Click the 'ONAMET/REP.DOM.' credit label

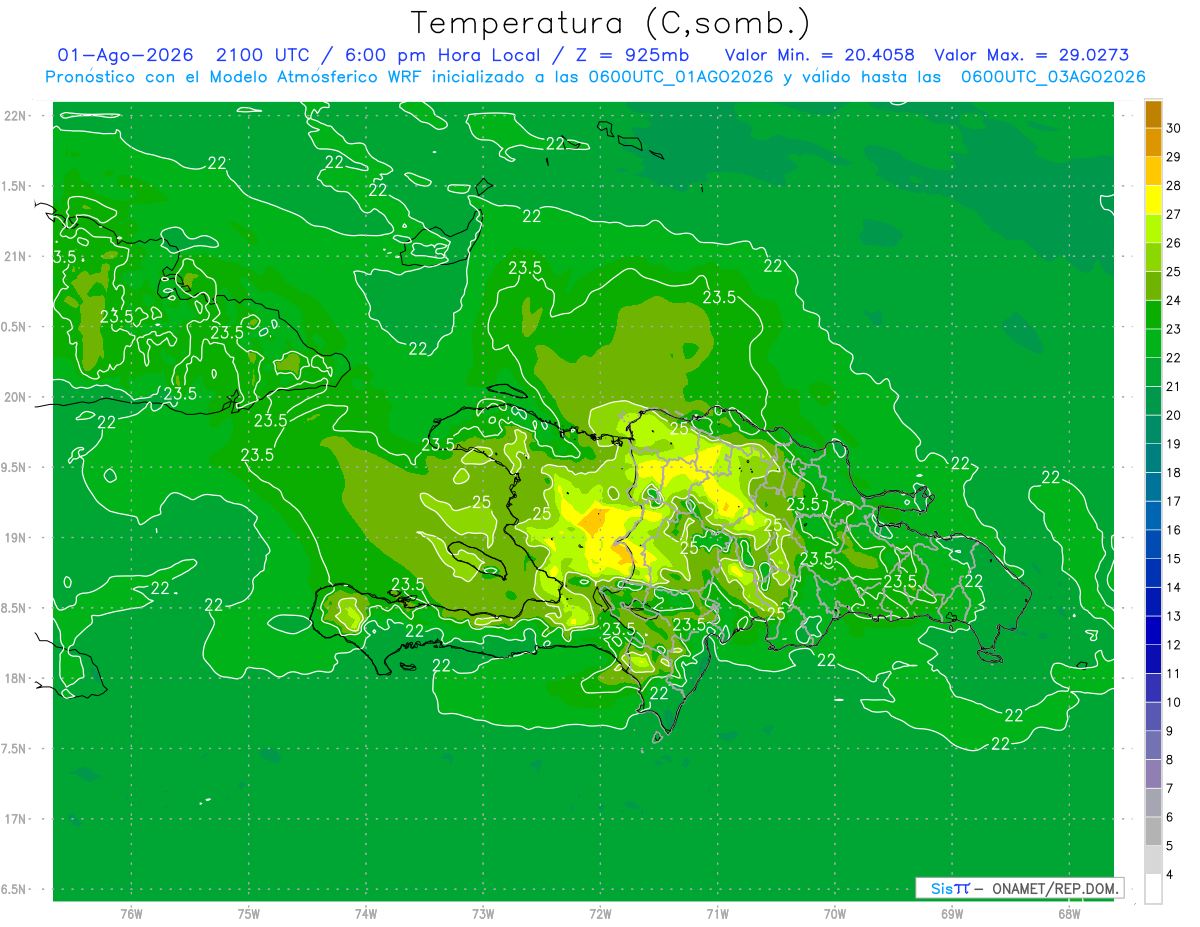(1056, 888)
